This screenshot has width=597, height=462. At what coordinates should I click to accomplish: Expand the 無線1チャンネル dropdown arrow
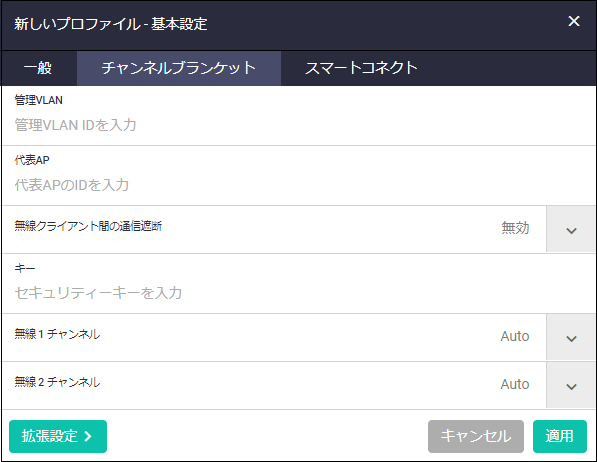point(571,337)
